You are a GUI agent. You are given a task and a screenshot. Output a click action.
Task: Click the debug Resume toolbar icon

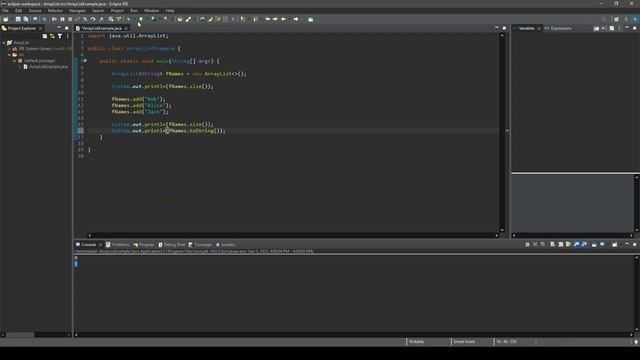point(54,19)
